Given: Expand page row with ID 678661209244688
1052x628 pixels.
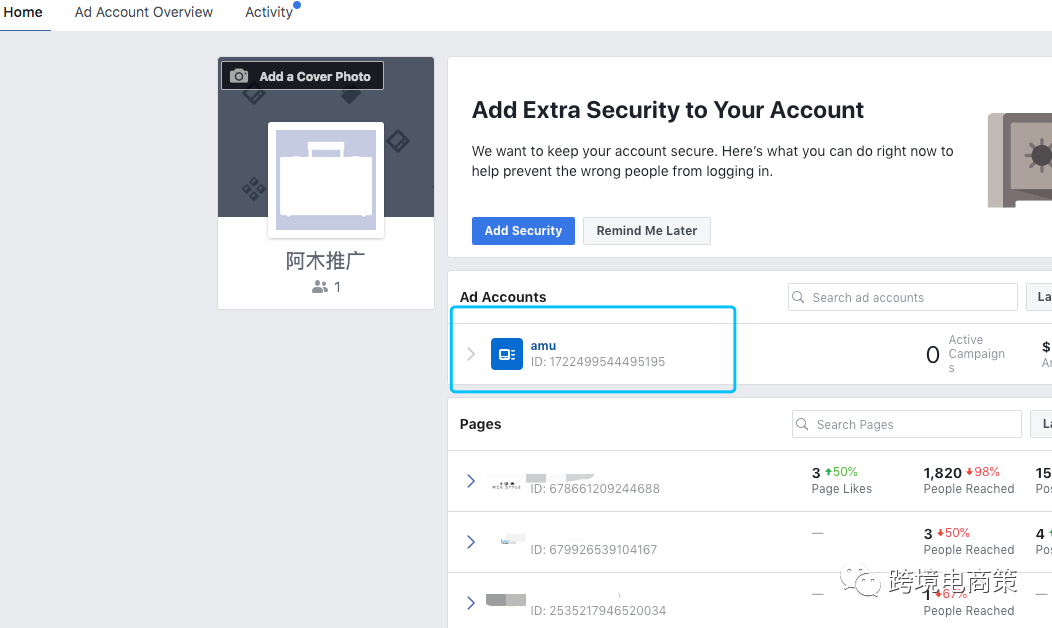Looking at the screenshot, I should (x=471, y=481).
